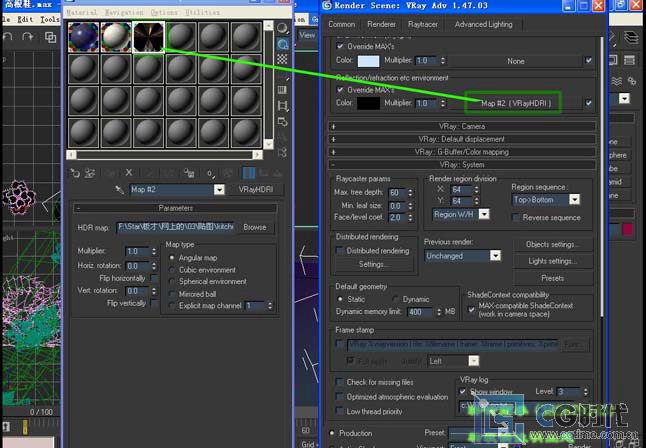The image size is (646, 448).
Task: Toggle the Backlight icon in material editor
Action: pyautogui.click(x=281, y=43)
